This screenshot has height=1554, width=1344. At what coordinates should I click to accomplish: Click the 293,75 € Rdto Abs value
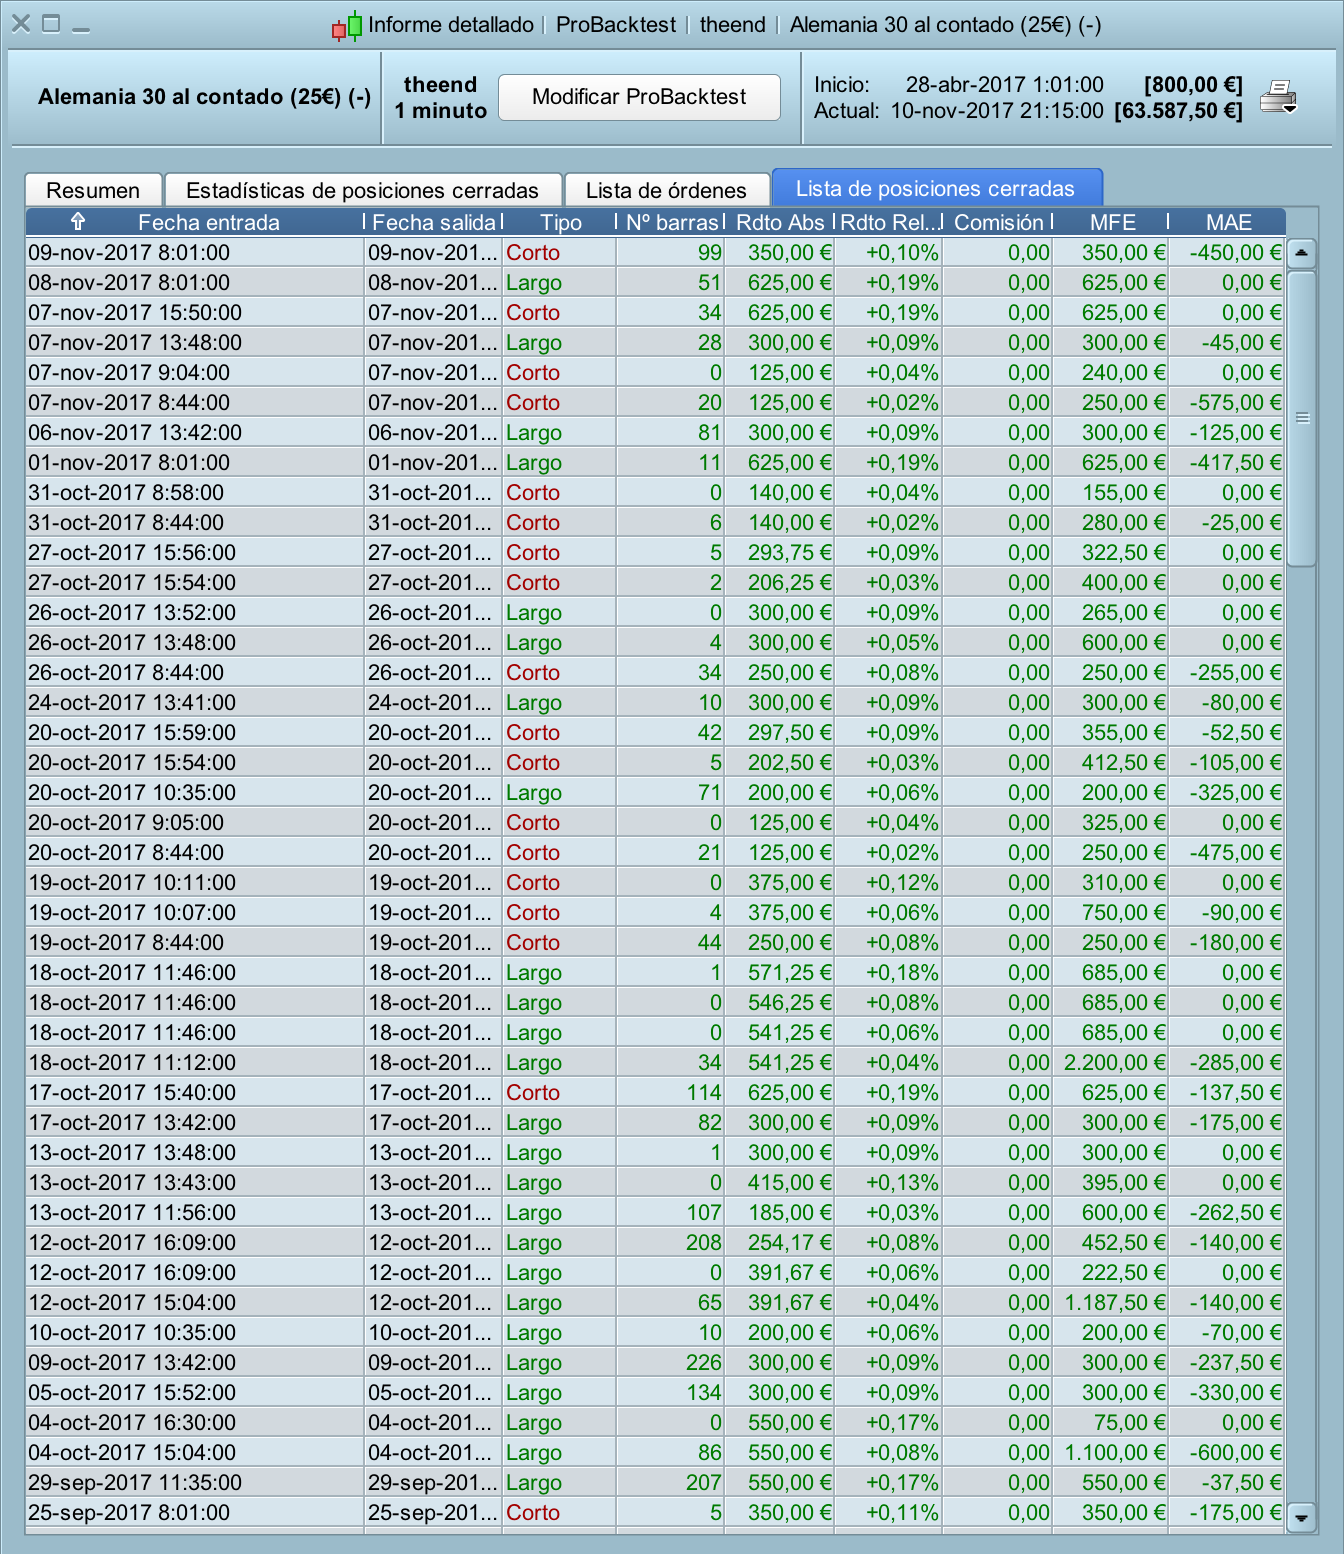coord(790,553)
